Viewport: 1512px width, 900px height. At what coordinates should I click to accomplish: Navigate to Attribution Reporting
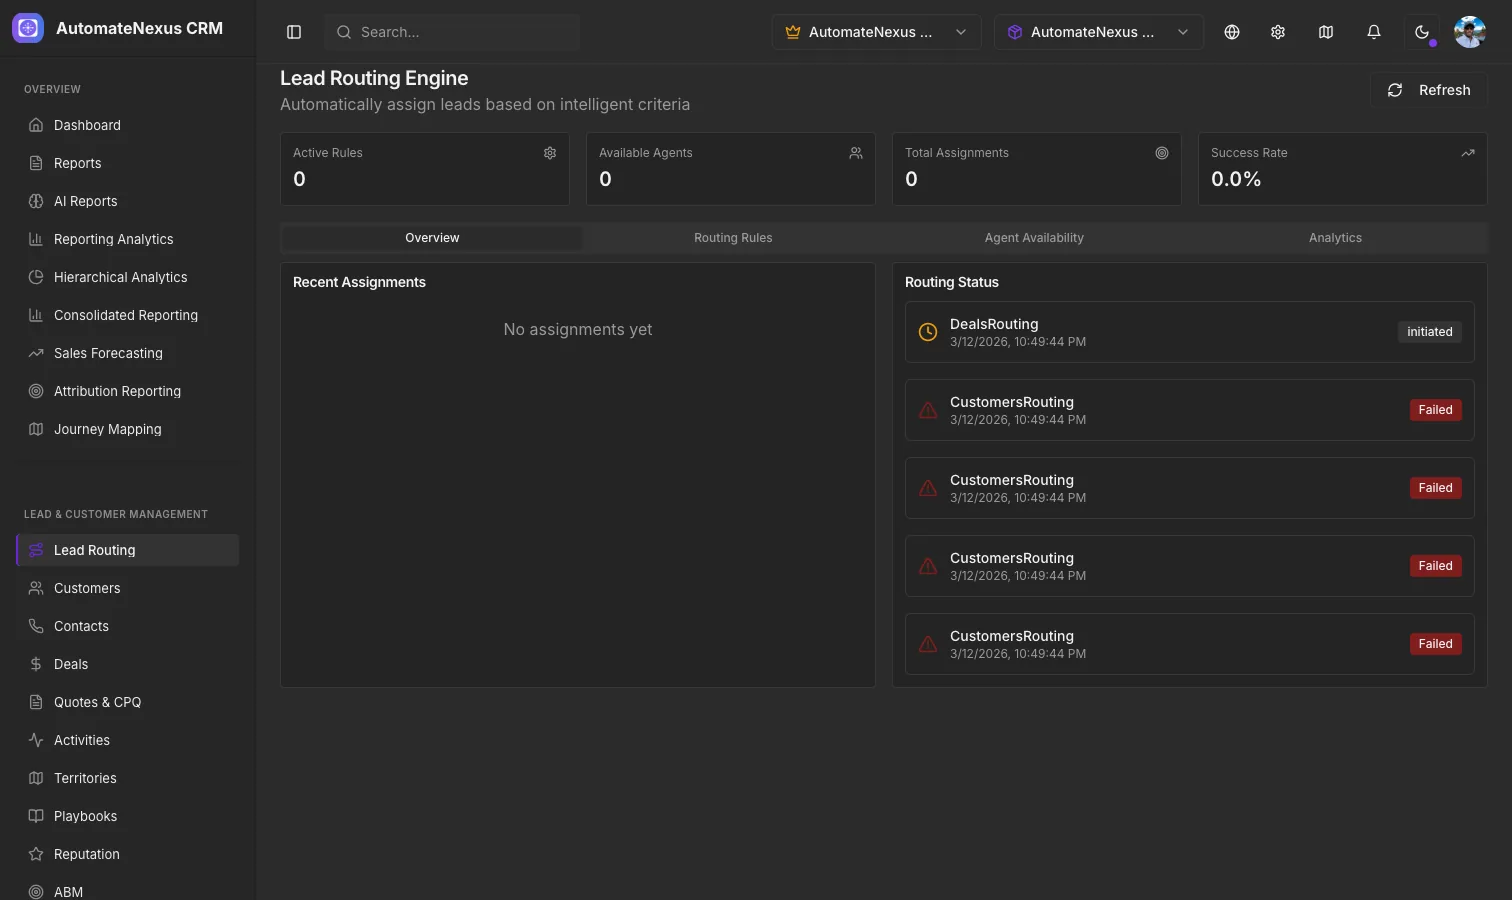click(128, 391)
